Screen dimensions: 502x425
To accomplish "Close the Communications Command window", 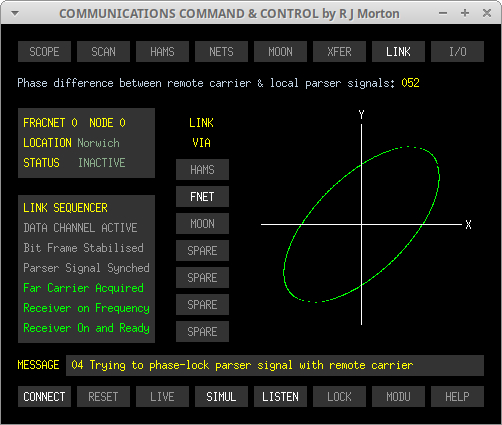I will 487,13.
